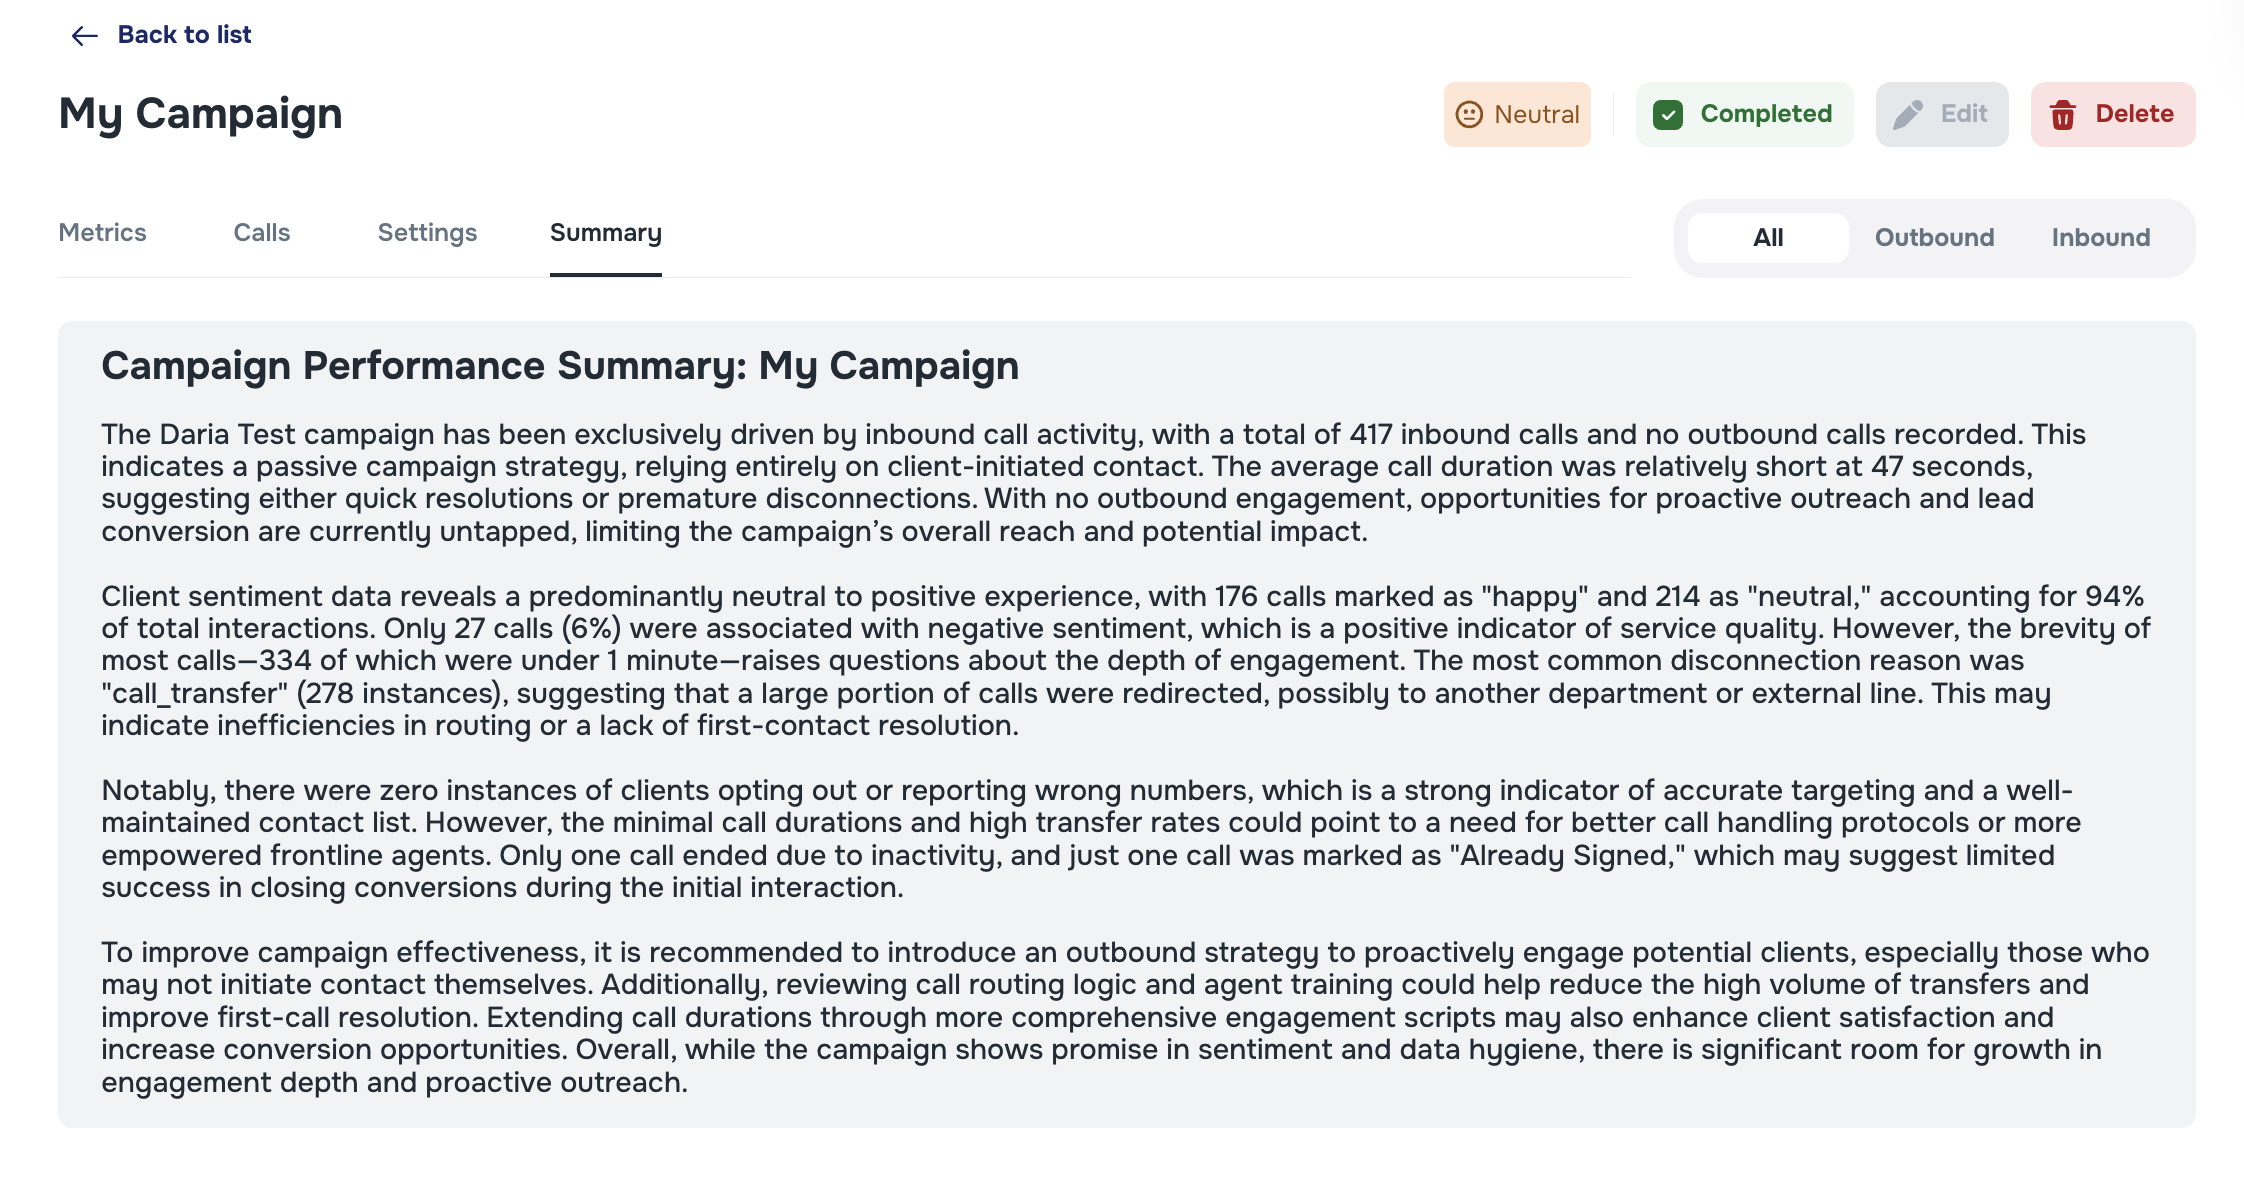Switch to the Calls tab

[262, 233]
